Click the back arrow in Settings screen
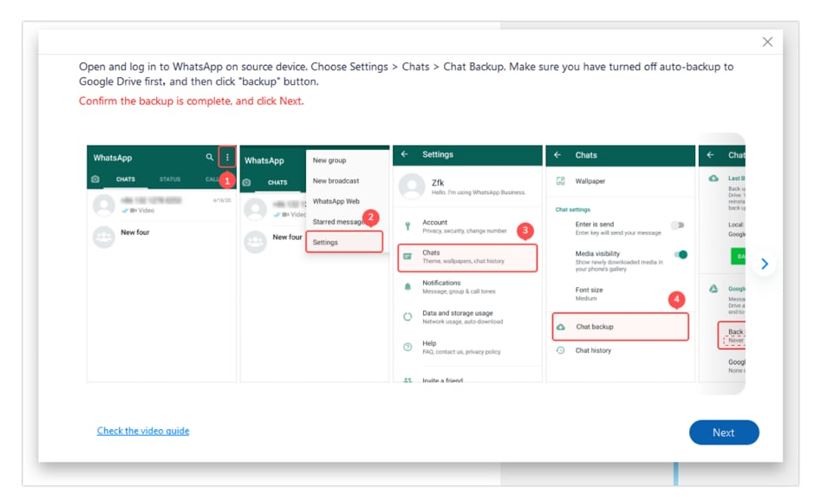828x497 pixels. pyautogui.click(x=404, y=154)
